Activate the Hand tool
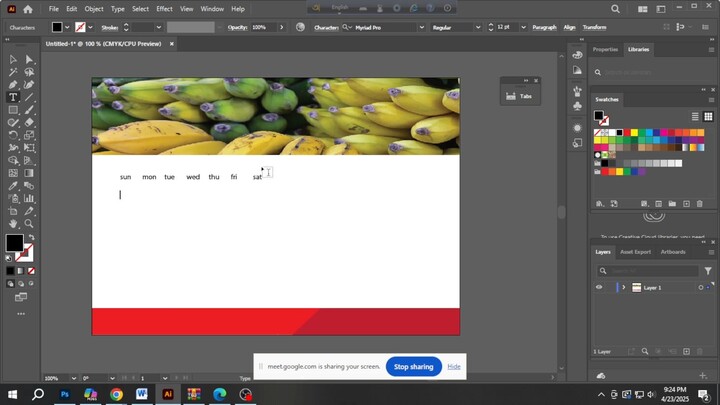 coord(13,224)
